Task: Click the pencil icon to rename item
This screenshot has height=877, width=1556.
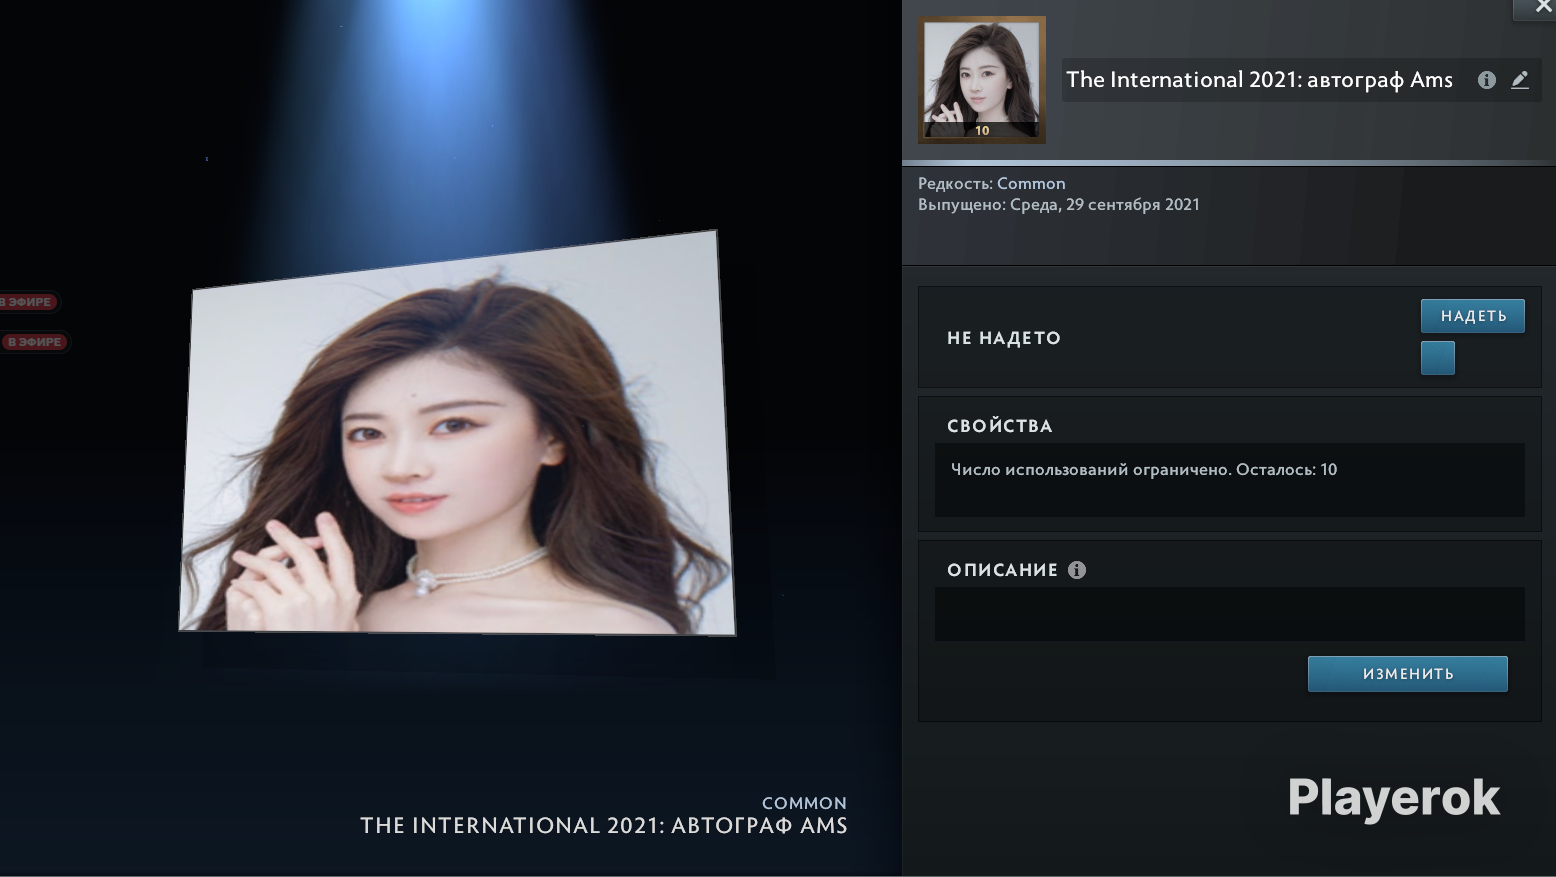Action: pos(1520,80)
